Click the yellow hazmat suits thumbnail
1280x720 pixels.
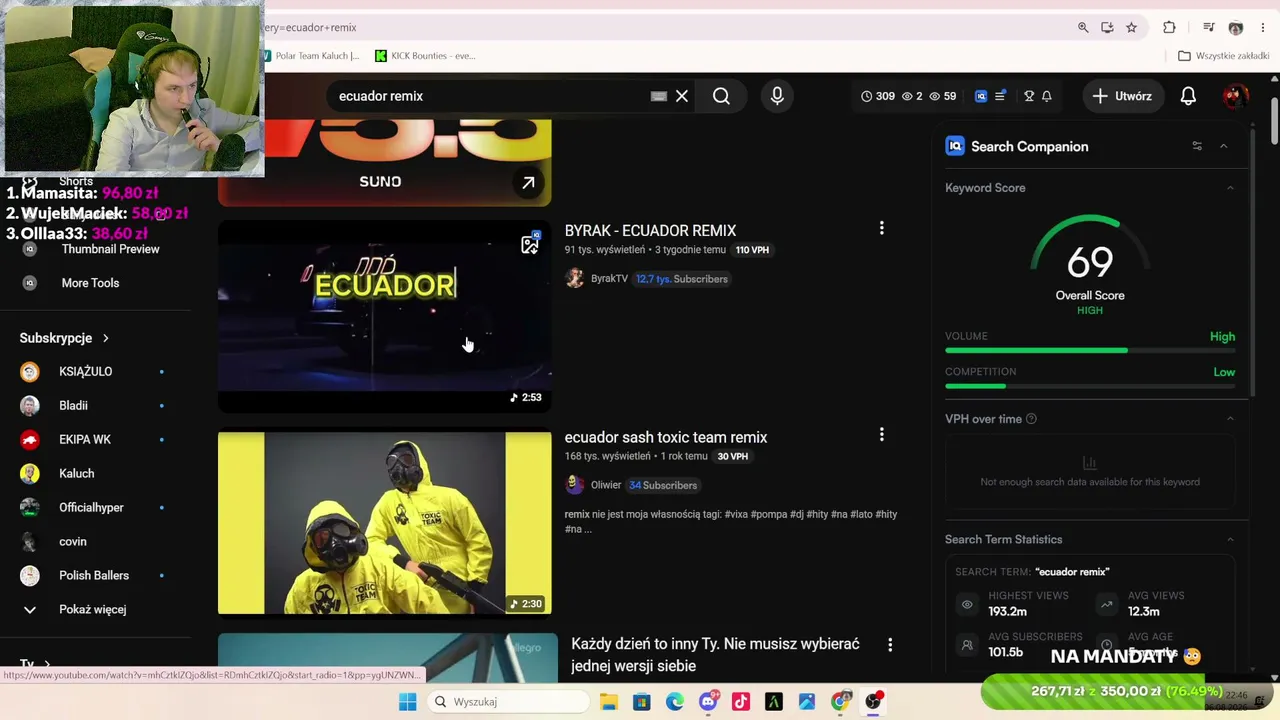(x=384, y=523)
